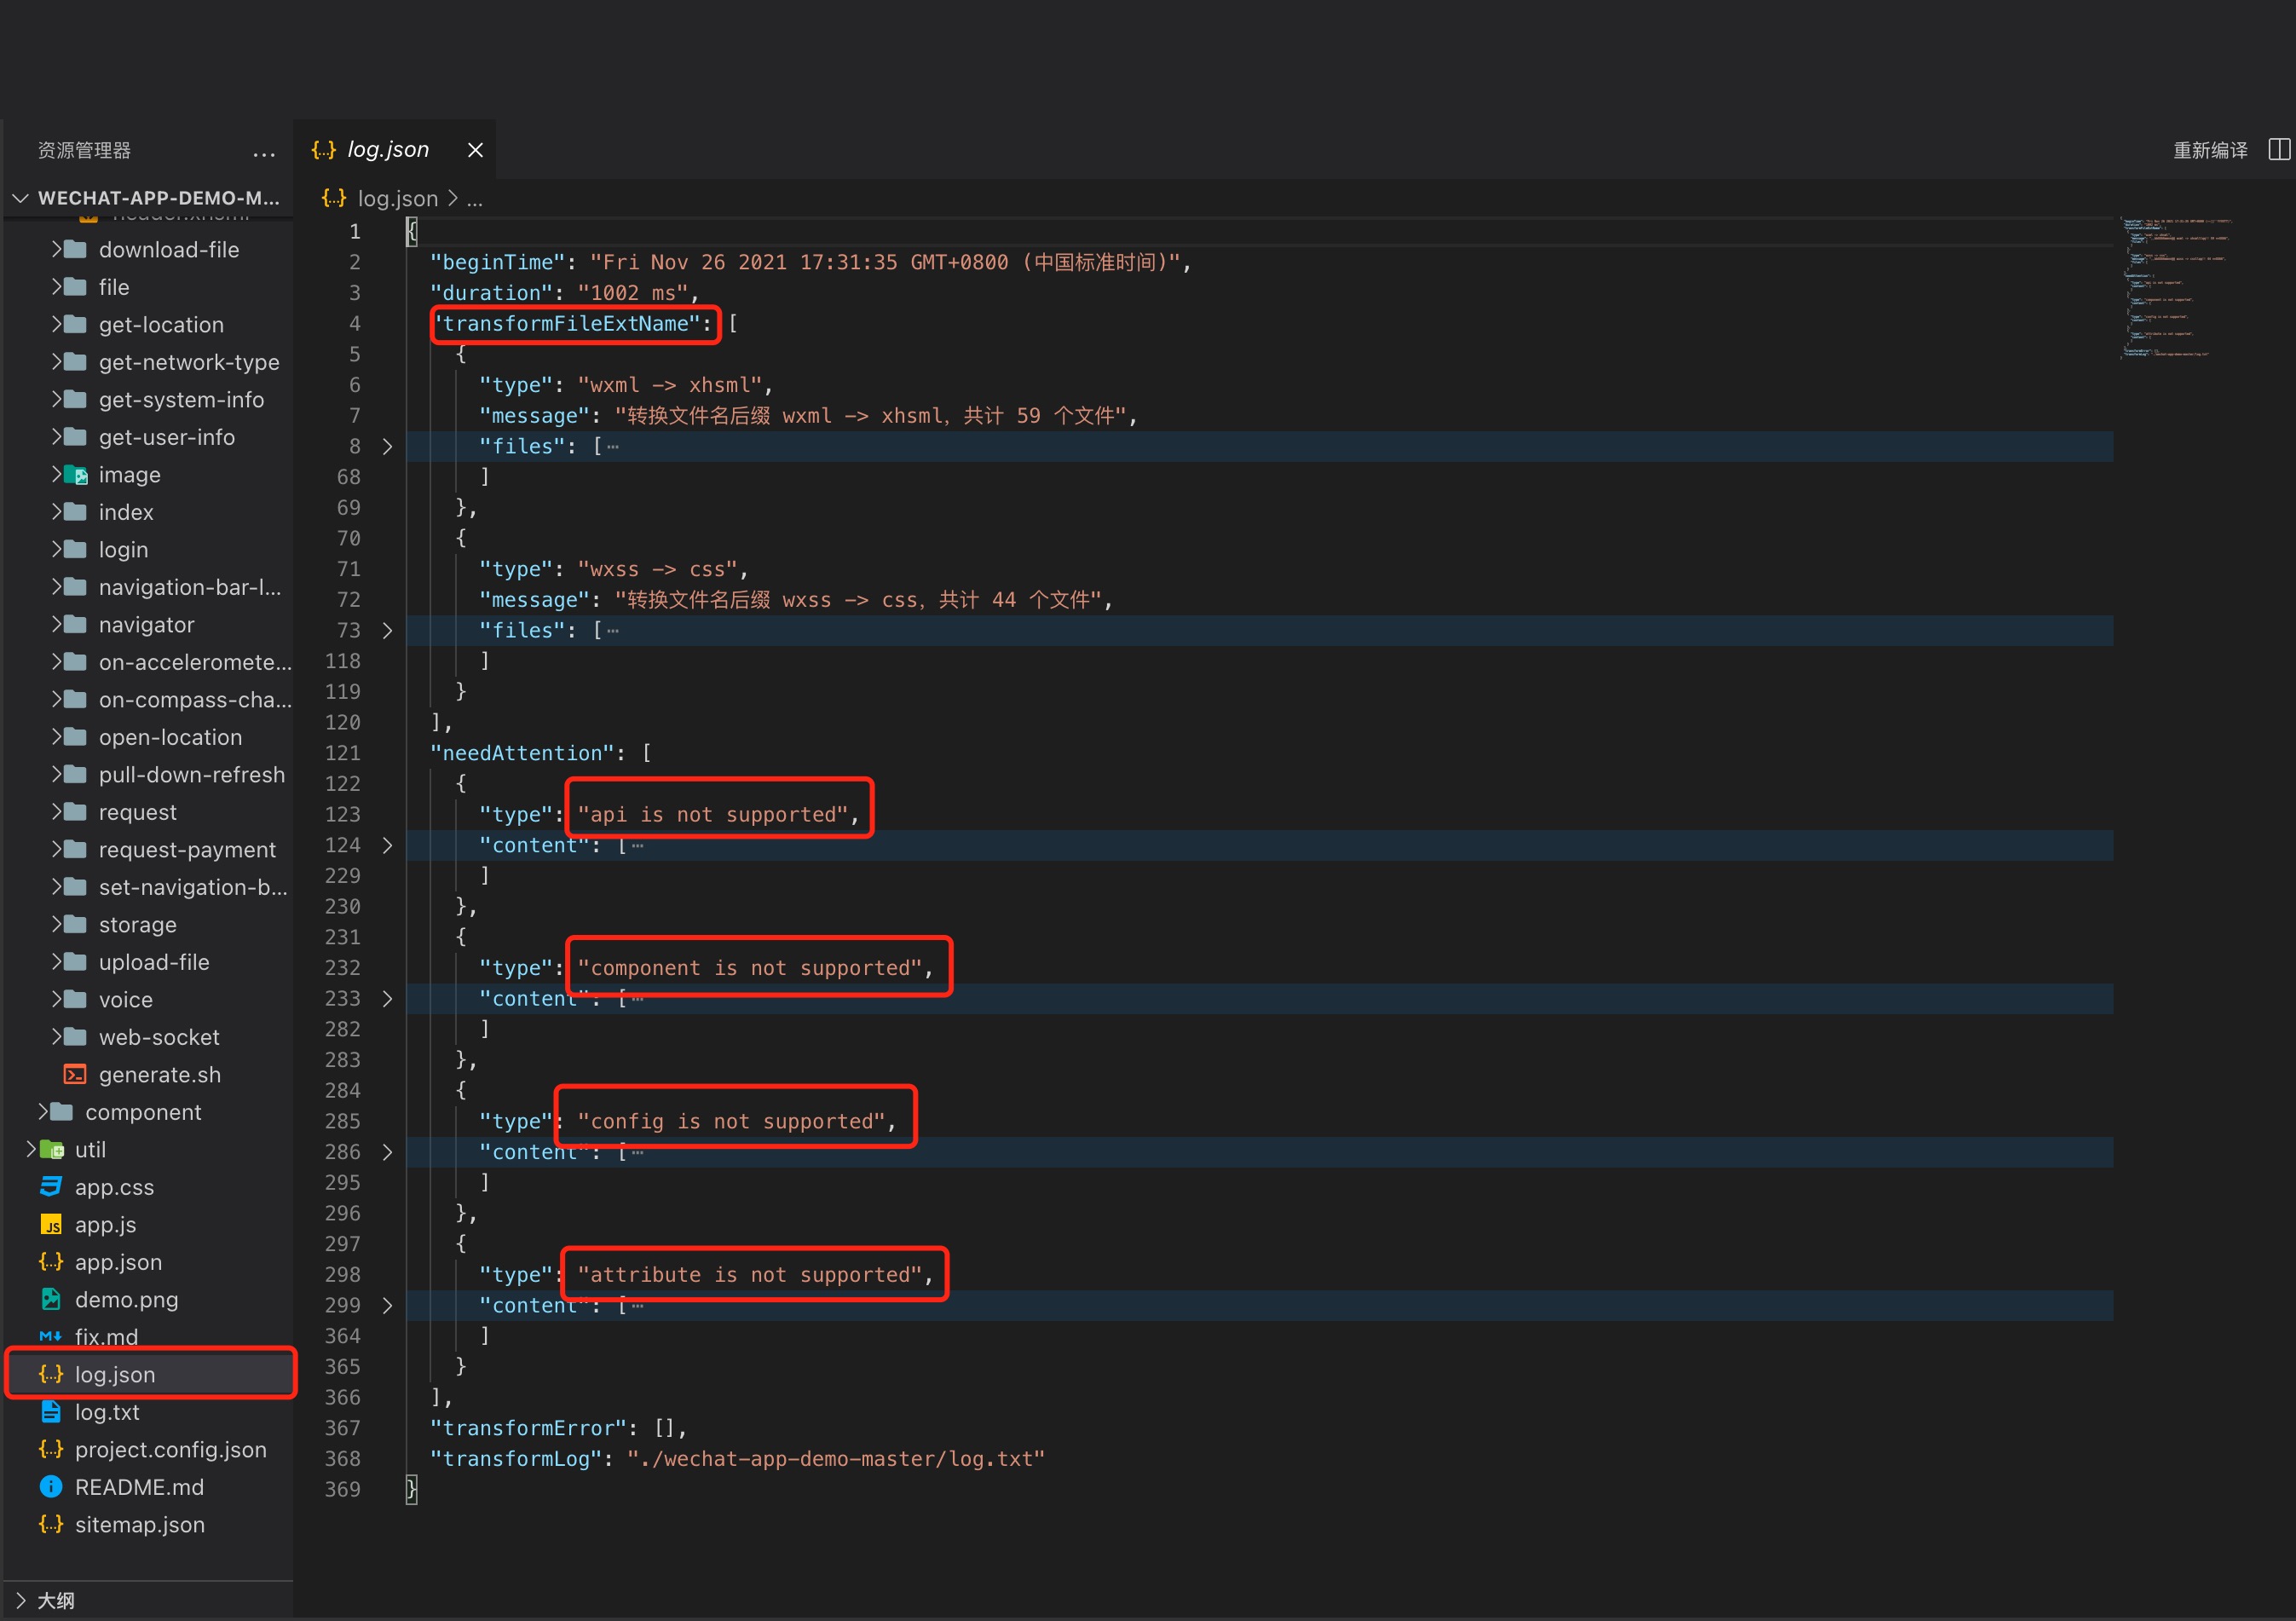Click the "attribute is not supported" string
This screenshot has height=1621, width=2296.
tap(749, 1274)
